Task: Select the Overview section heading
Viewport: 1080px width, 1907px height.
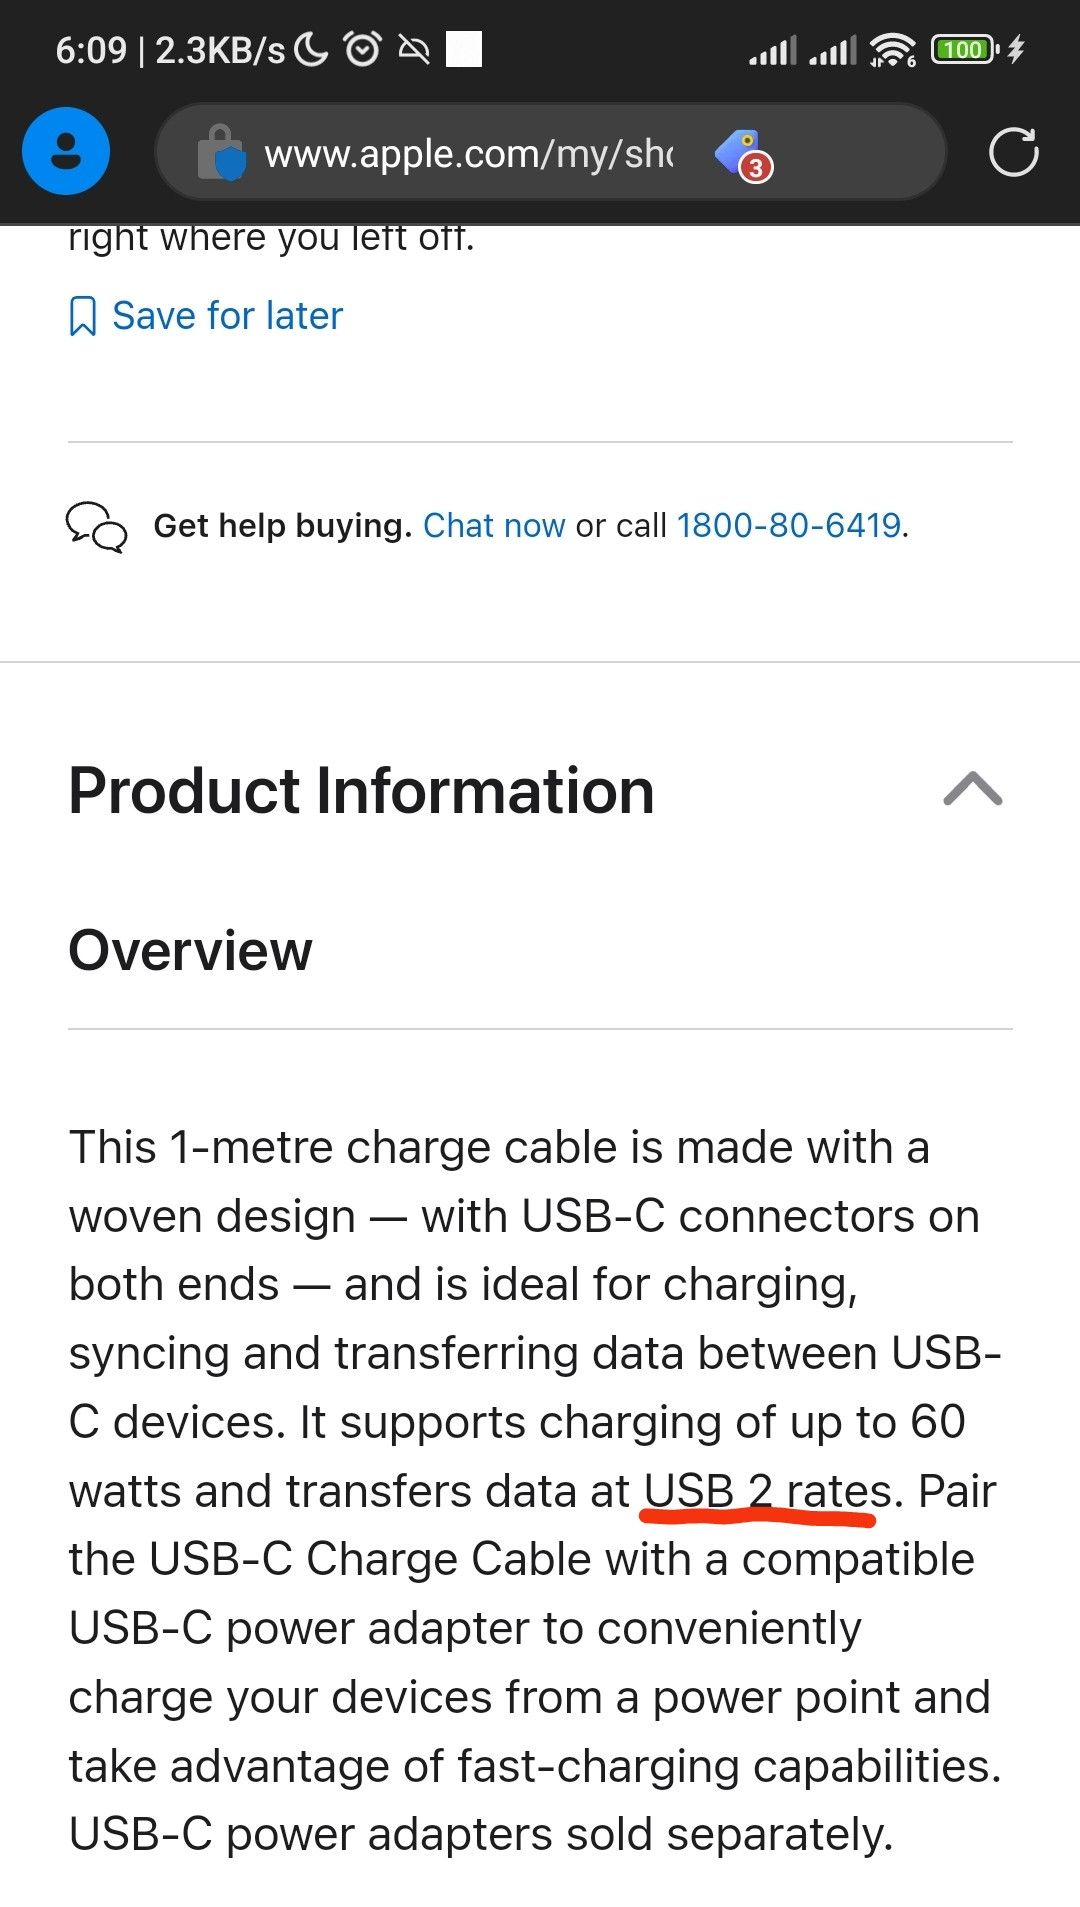Action: tap(190, 950)
